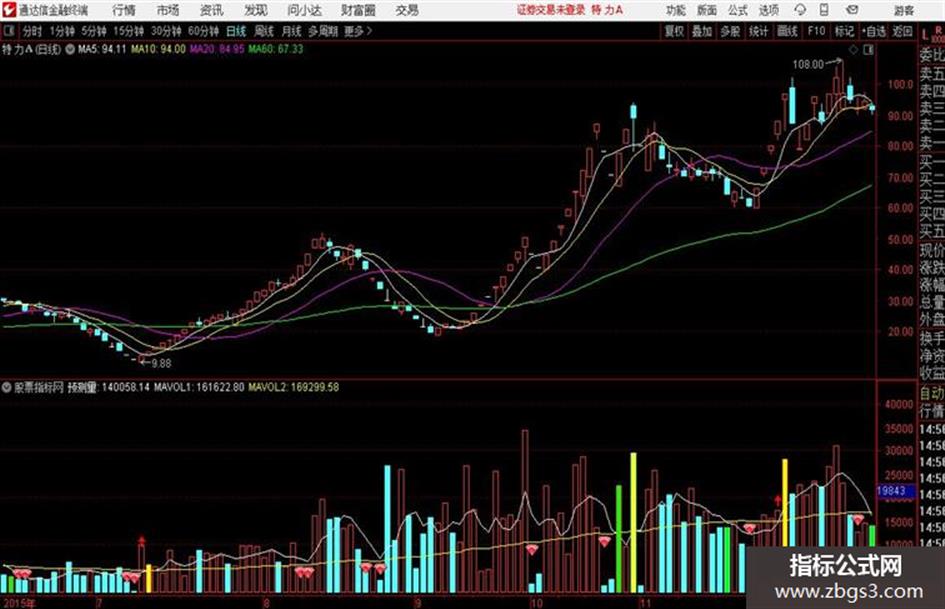This screenshot has height=609, width=945.
Task: Open the 财富圈 menu
Action: click(358, 10)
